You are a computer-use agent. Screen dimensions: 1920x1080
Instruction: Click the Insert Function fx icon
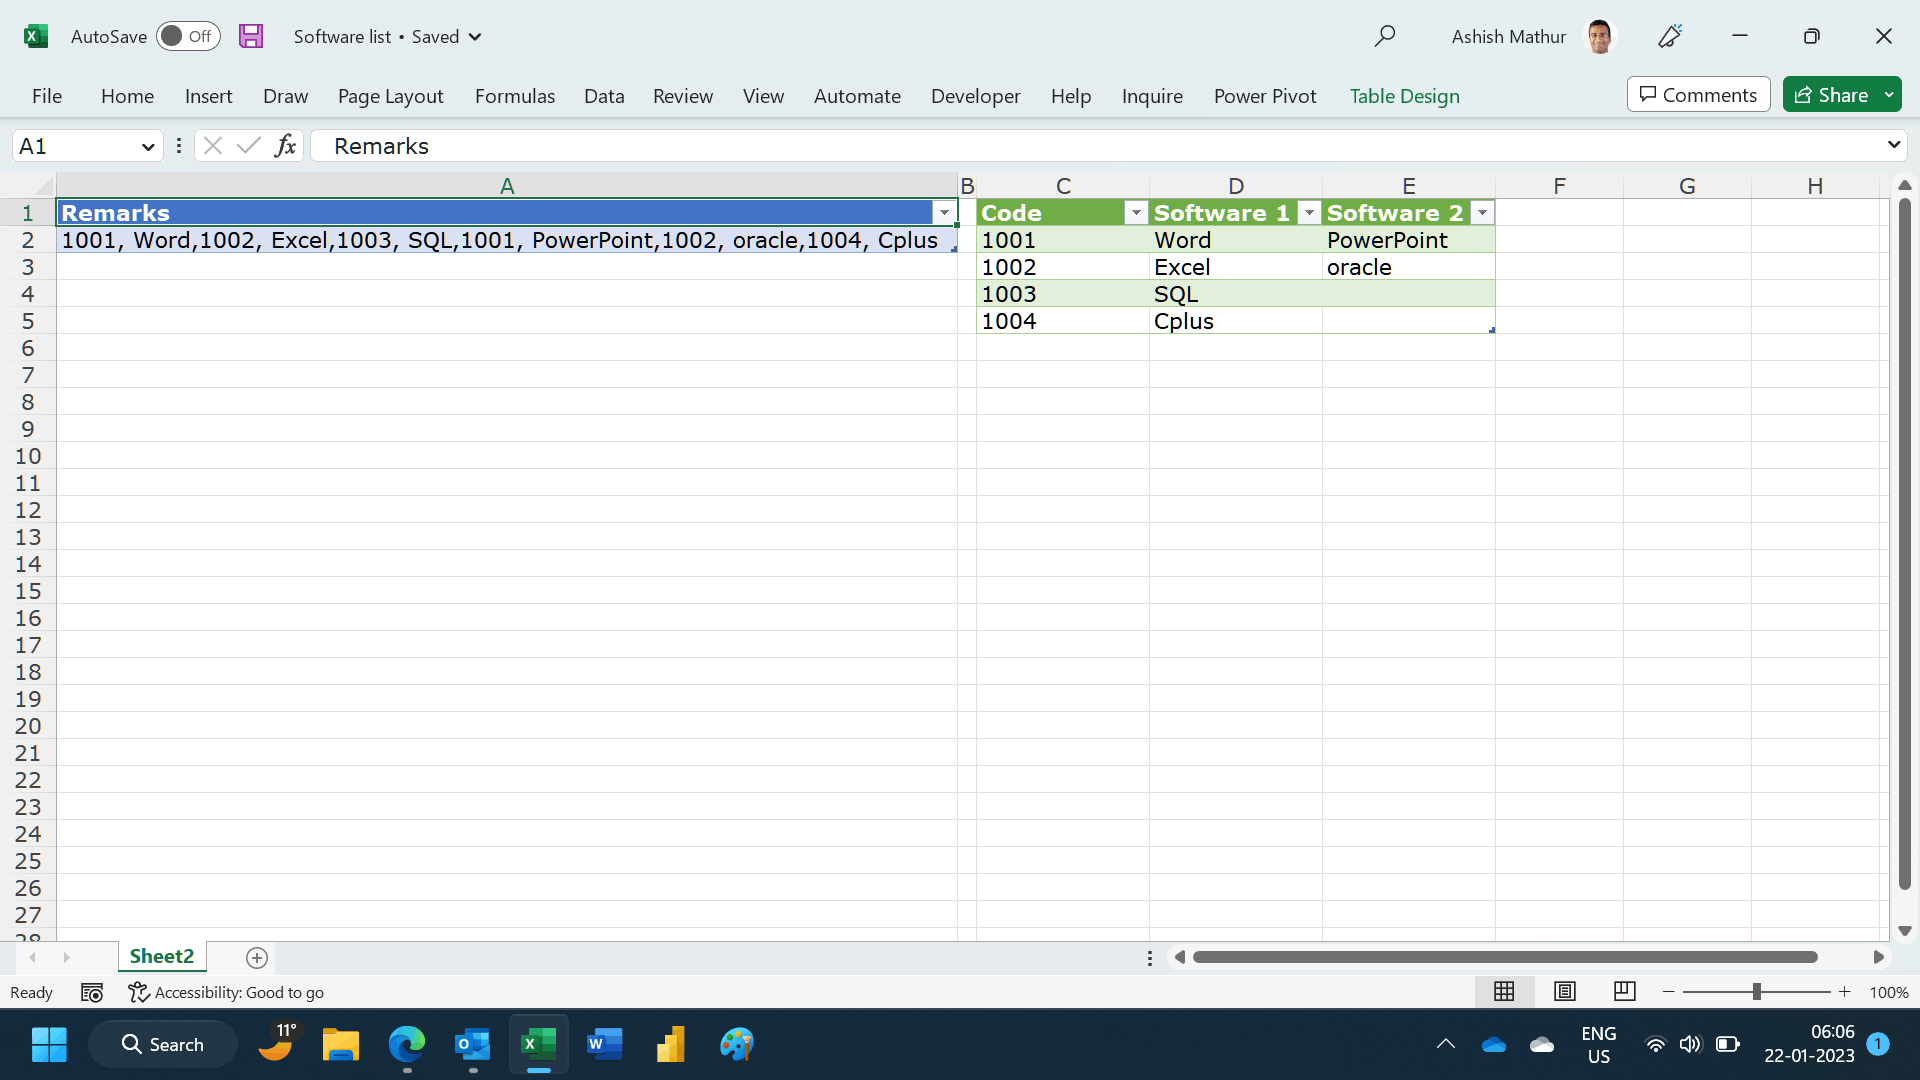pyautogui.click(x=285, y=146)
